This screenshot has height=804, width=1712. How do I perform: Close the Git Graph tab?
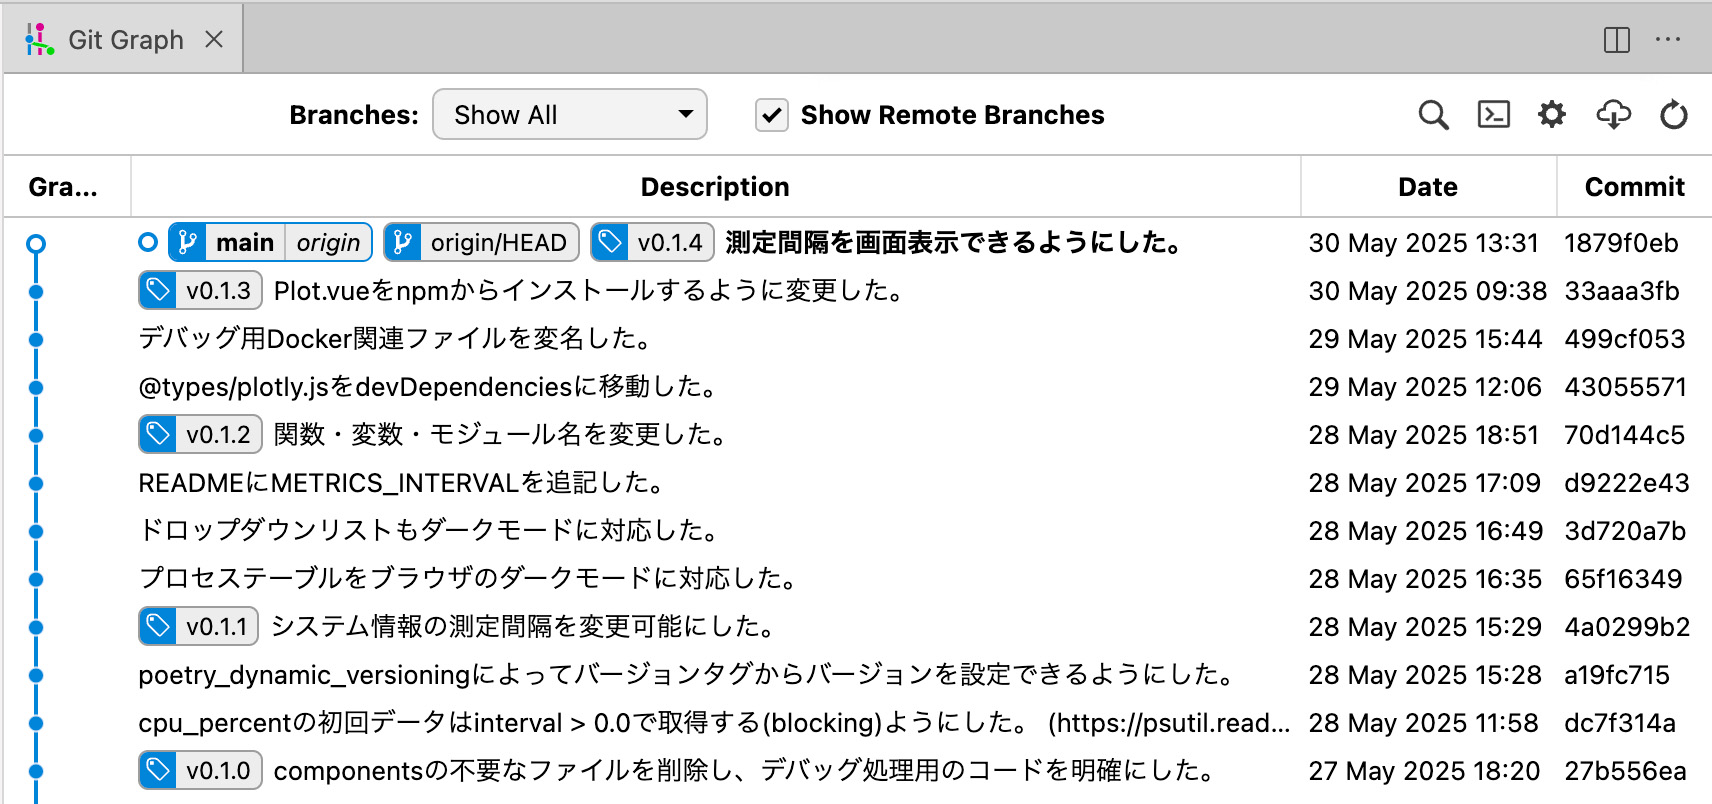[214, 40]
